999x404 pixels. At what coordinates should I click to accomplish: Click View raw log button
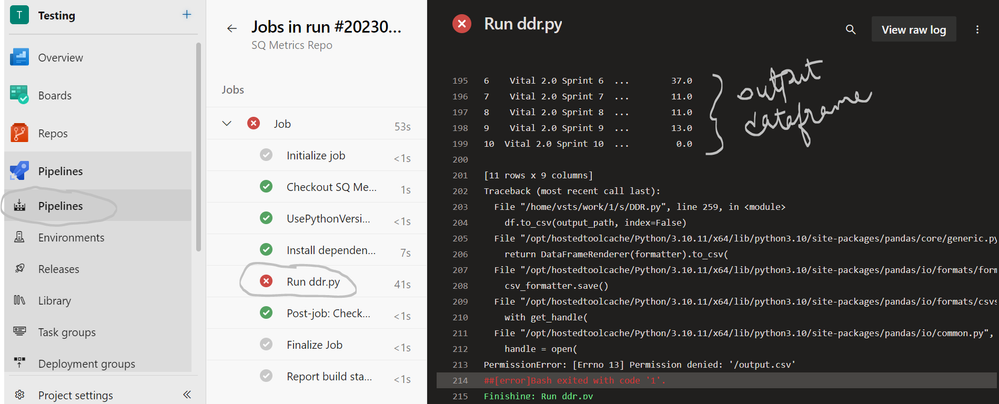(x=914, y=29)
